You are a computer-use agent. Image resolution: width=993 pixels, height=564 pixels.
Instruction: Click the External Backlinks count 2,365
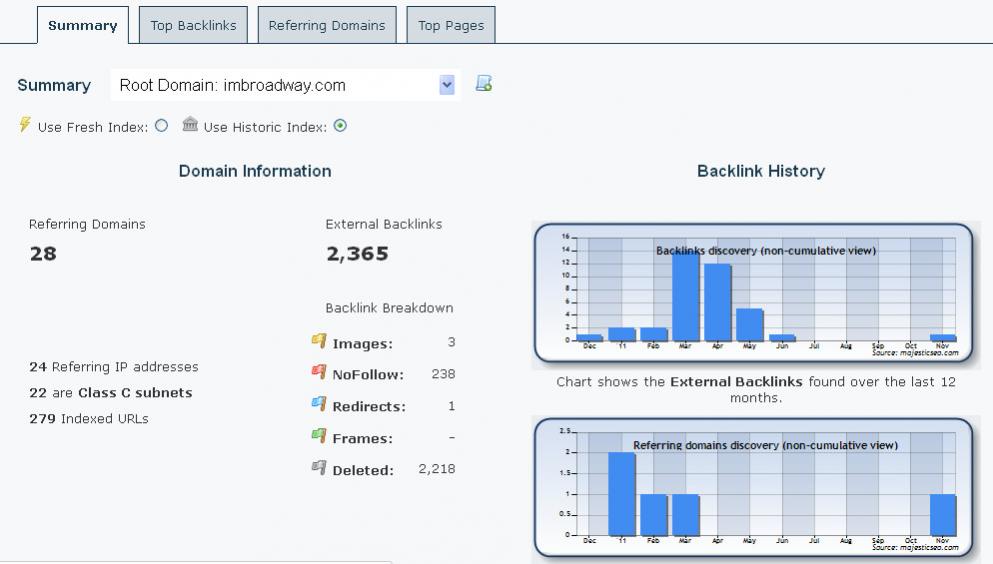(357, 254)
